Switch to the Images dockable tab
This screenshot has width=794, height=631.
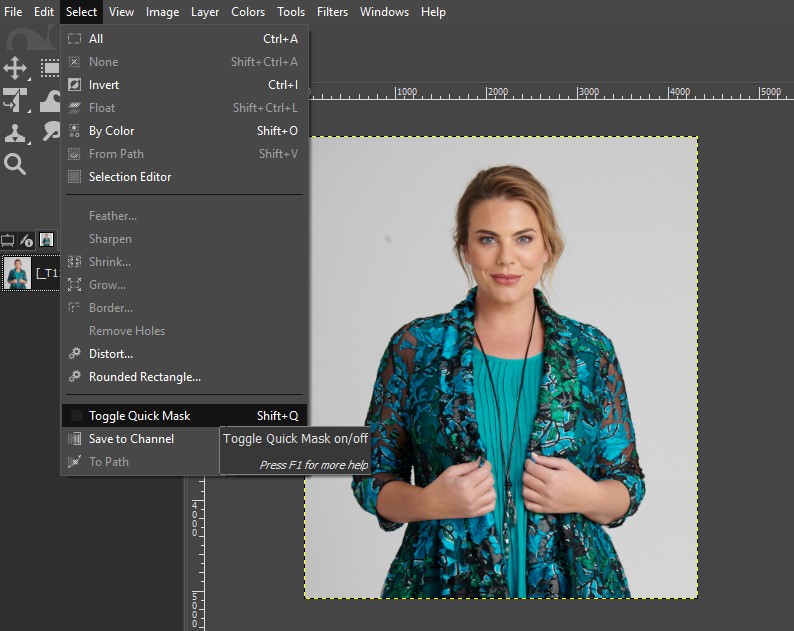click(x=46, y=240)
